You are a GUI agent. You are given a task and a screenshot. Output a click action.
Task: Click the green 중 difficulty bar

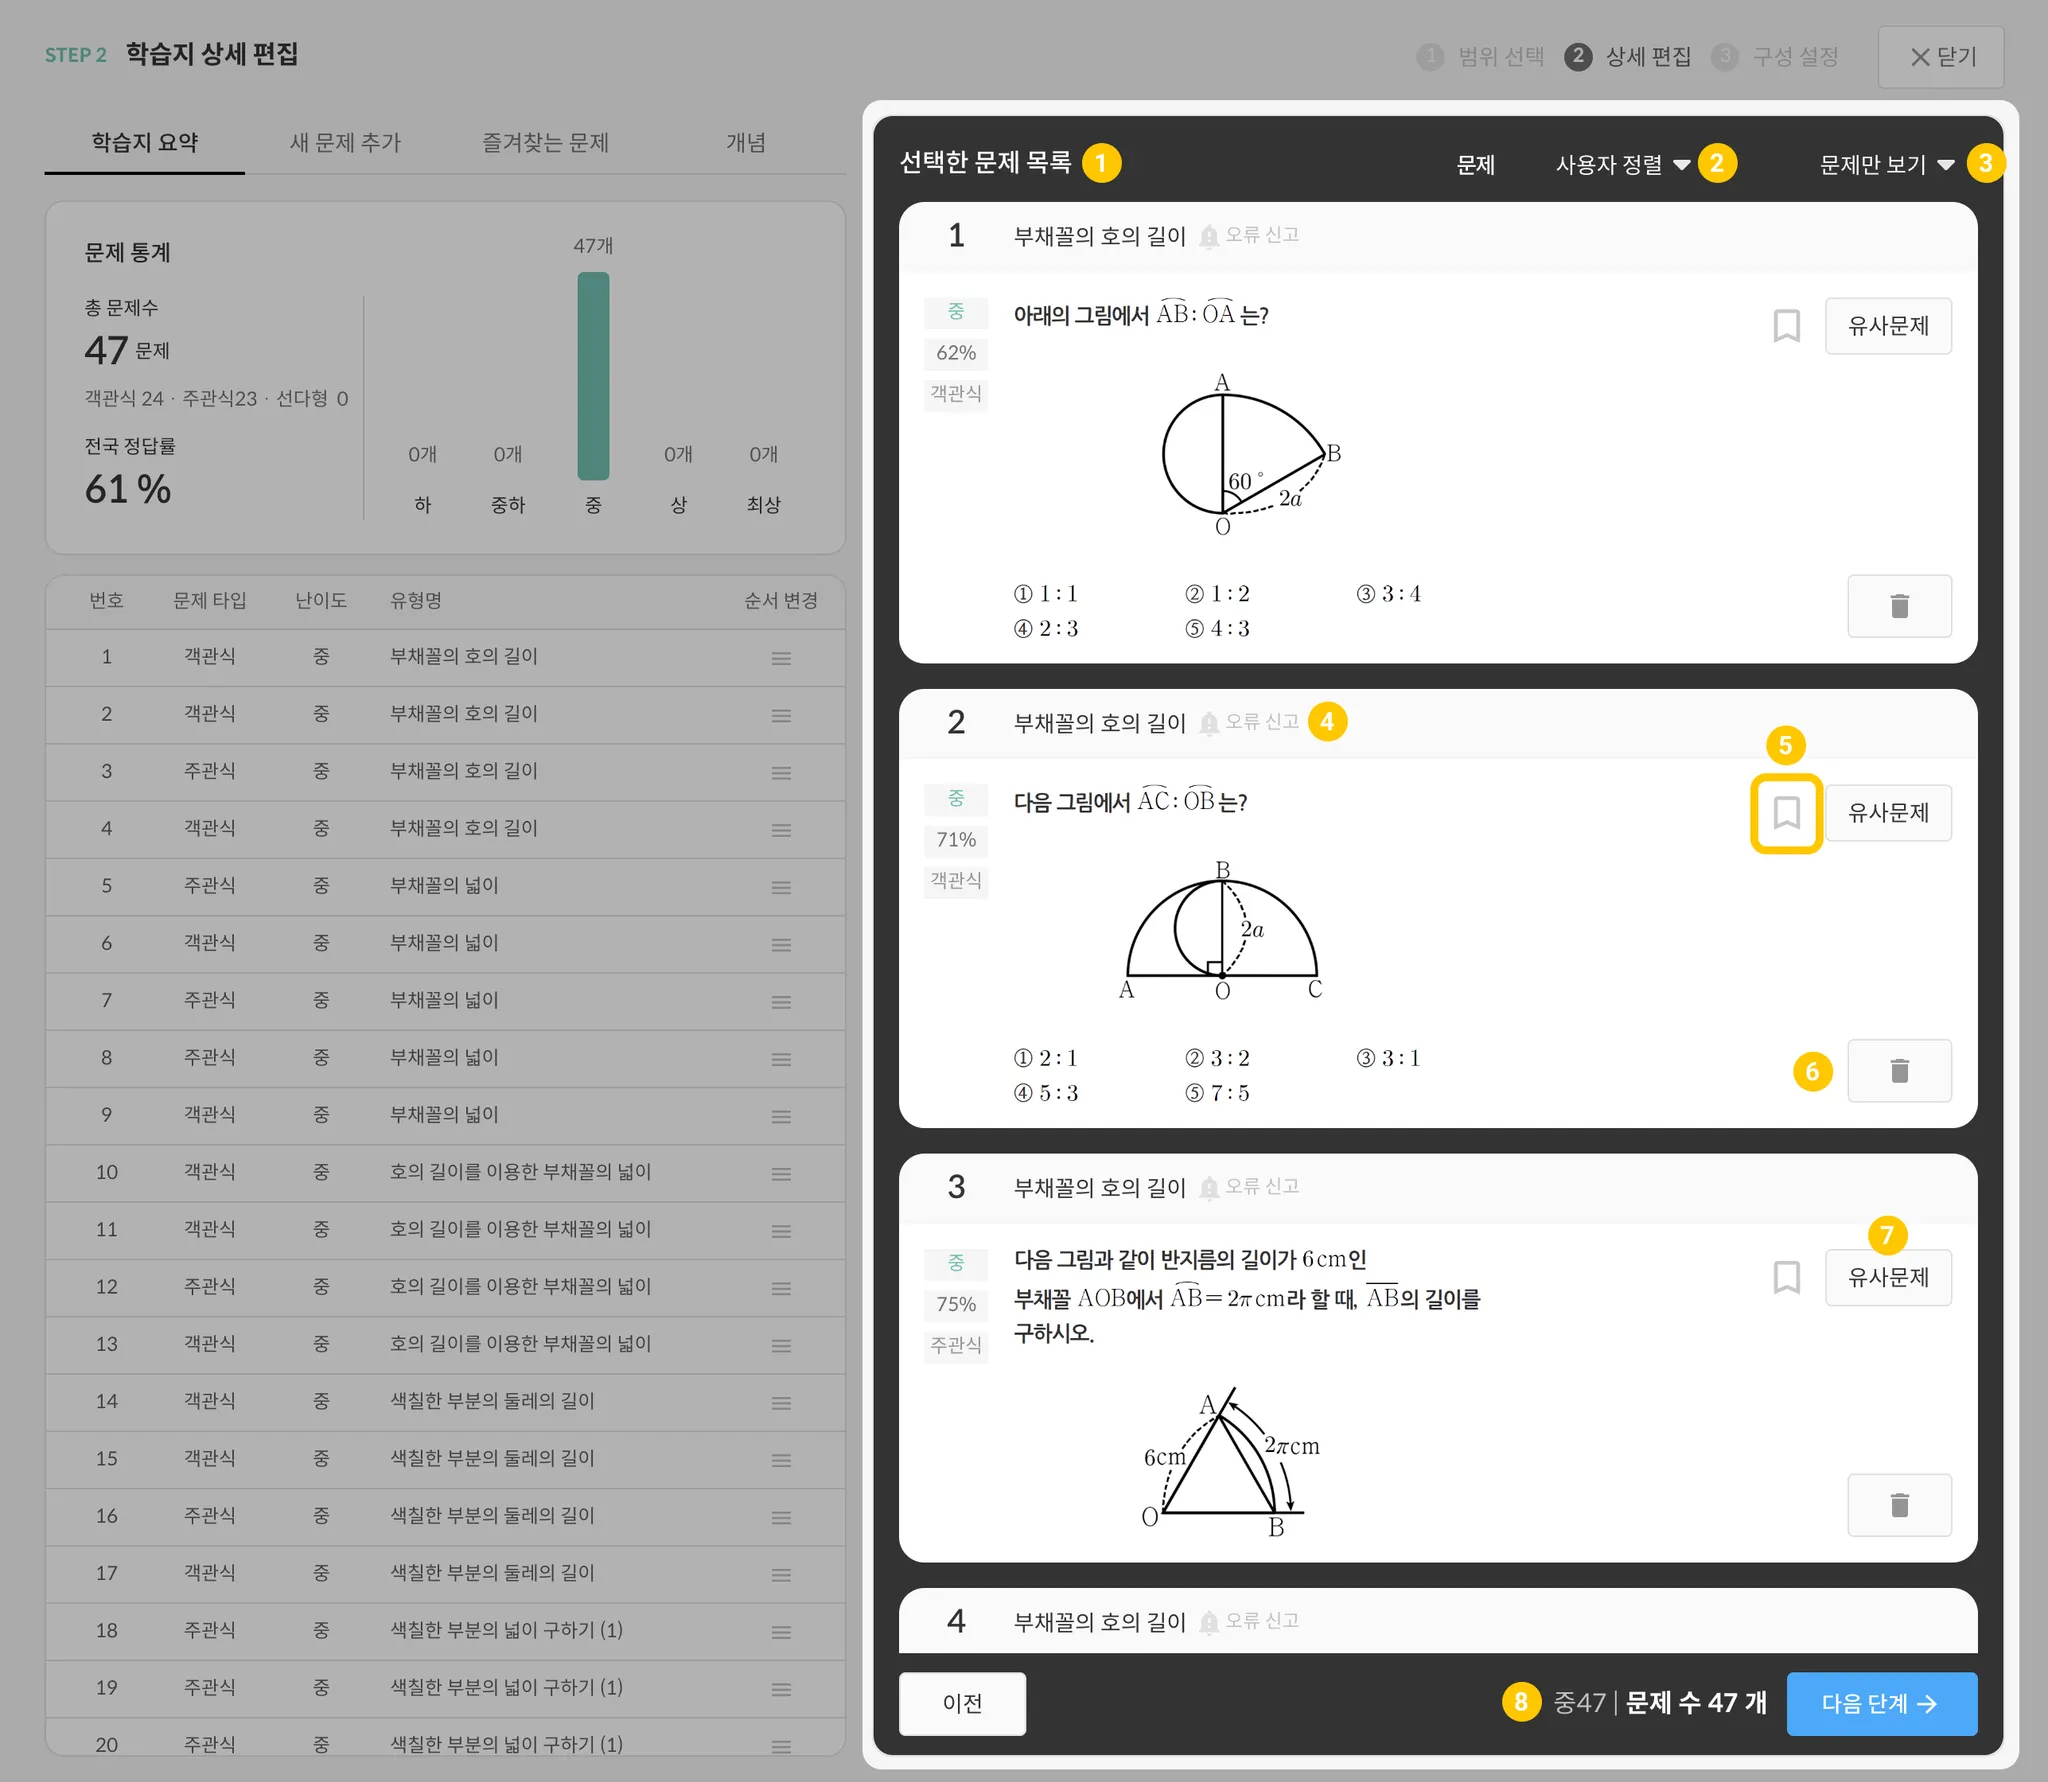pyautogui.click(x=593, y=376)
